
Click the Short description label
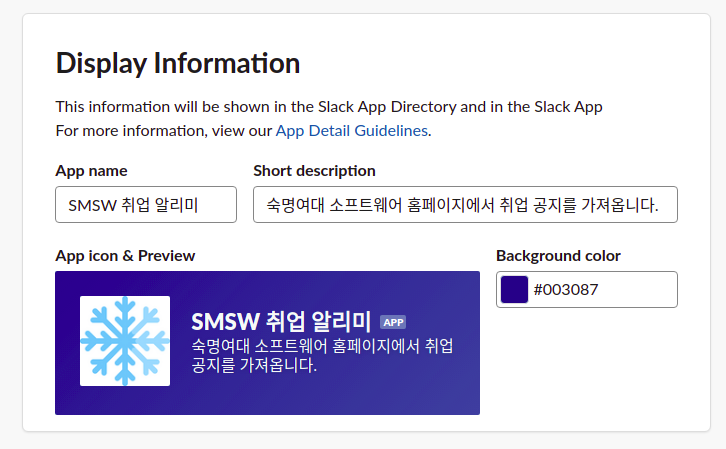314,171
